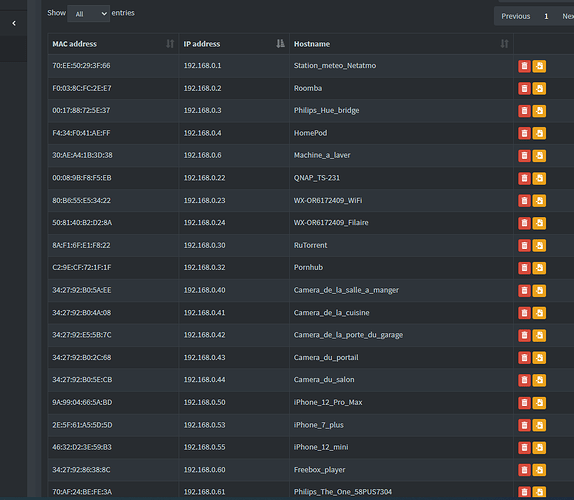This screenshot has height=500, width=574.
Task: Click the orange icon for iPhone_12_Pro_Max
Action: coord(539,403)
